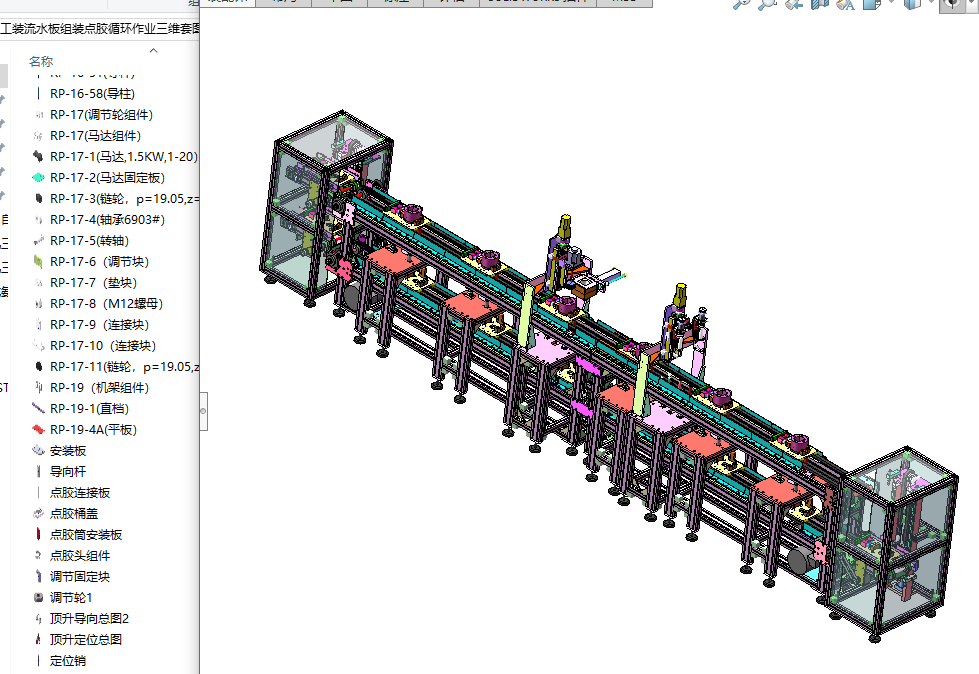979x674 pixels.
Task: Click the dark red 点胶筒安装板 icon
Action: point(38,535)
